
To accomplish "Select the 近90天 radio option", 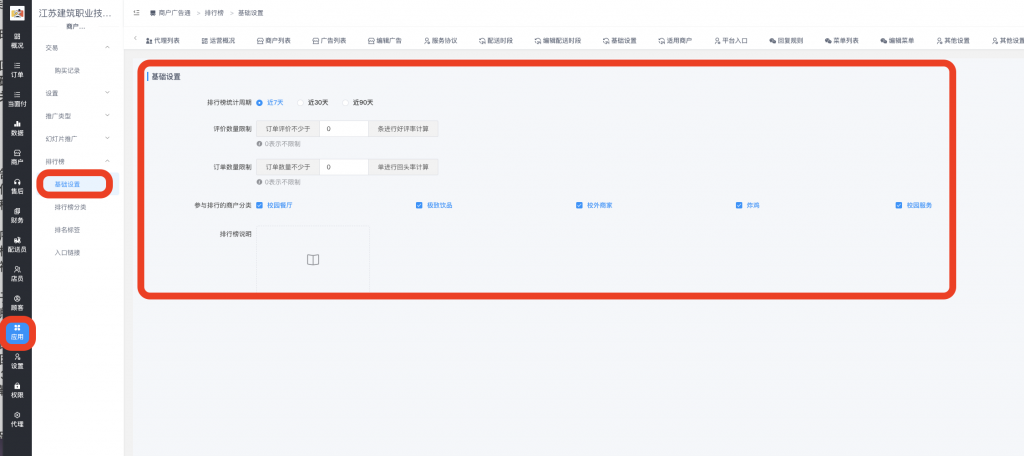I will click(x=345, y=103).
